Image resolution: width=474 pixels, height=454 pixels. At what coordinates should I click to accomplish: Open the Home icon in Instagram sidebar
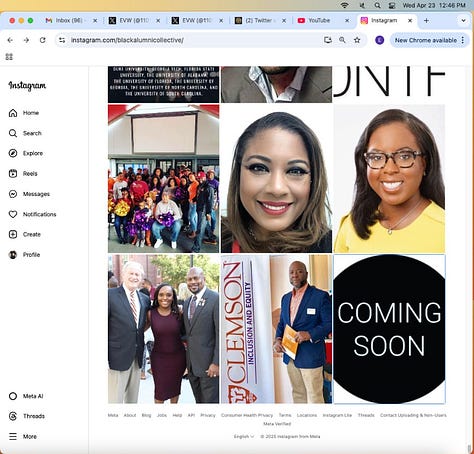coord(13,113)
